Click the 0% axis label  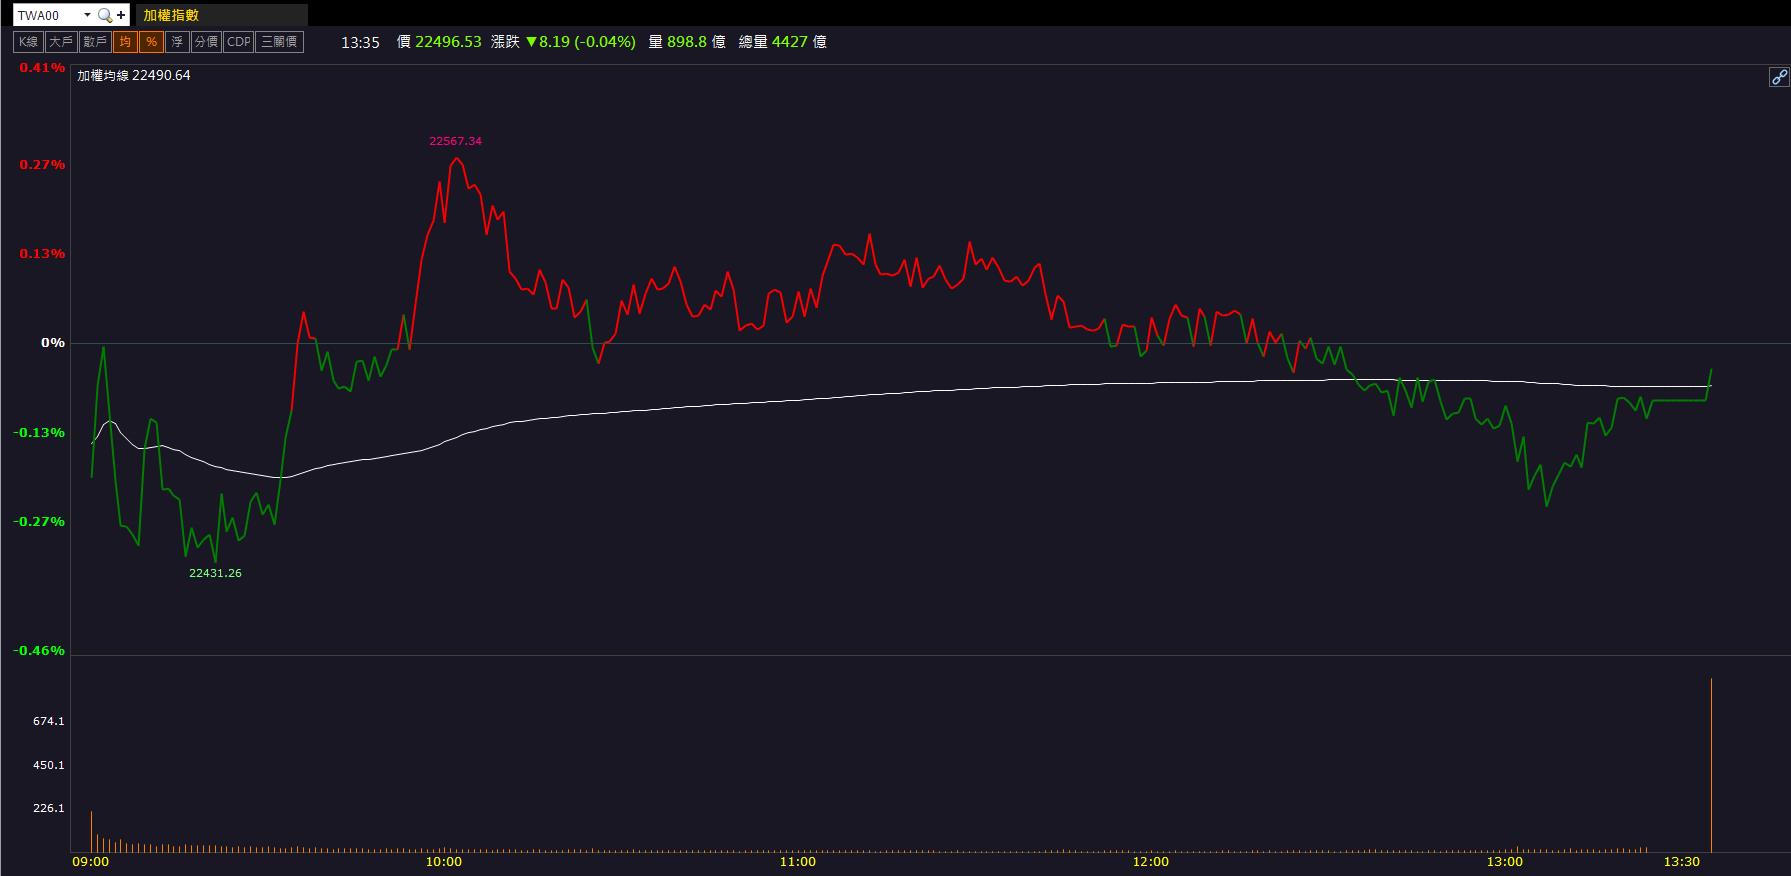click(53, 343)
